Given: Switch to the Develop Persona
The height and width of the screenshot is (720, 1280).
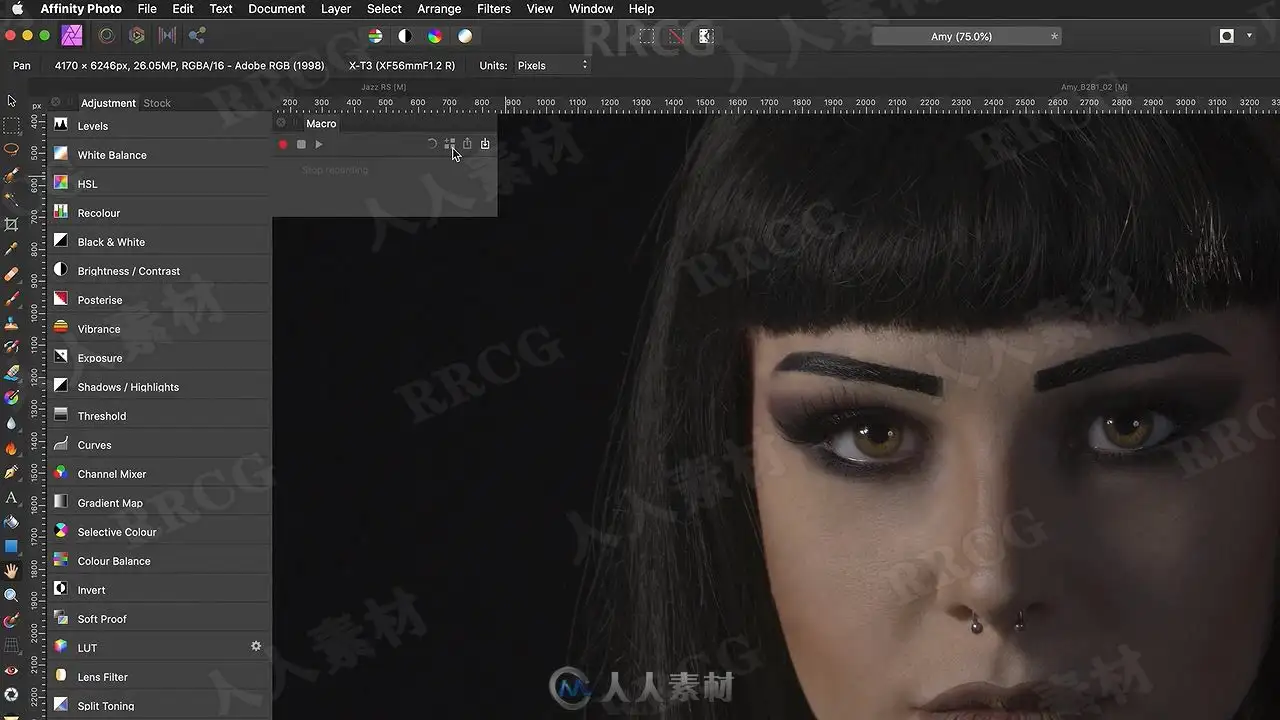Looking at the screenshot, I should [x=137, y=36].
